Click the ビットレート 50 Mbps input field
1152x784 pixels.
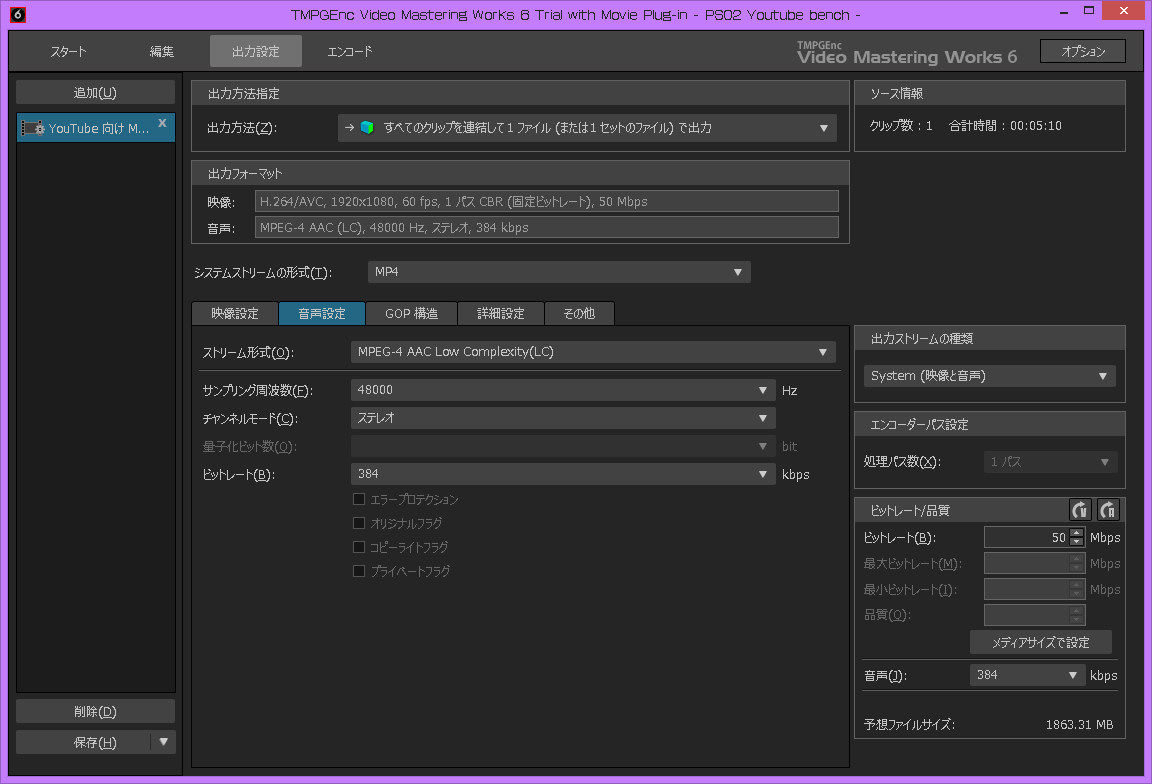click(1027, 538)
